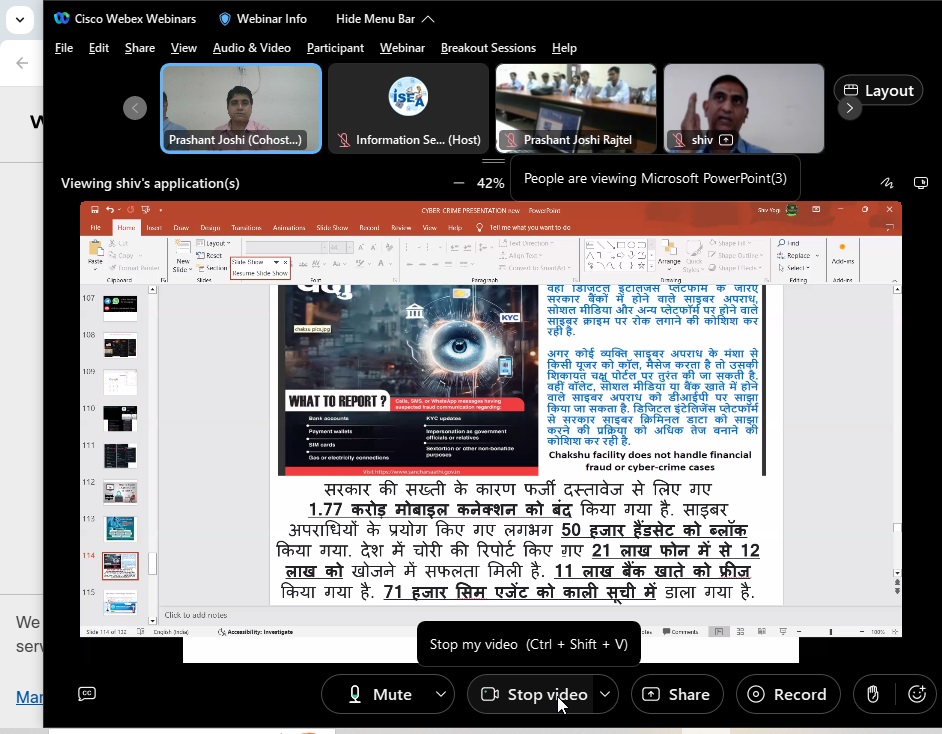Open the Audio & Video menu
This screenshot has width=942, height=734.
251,48
